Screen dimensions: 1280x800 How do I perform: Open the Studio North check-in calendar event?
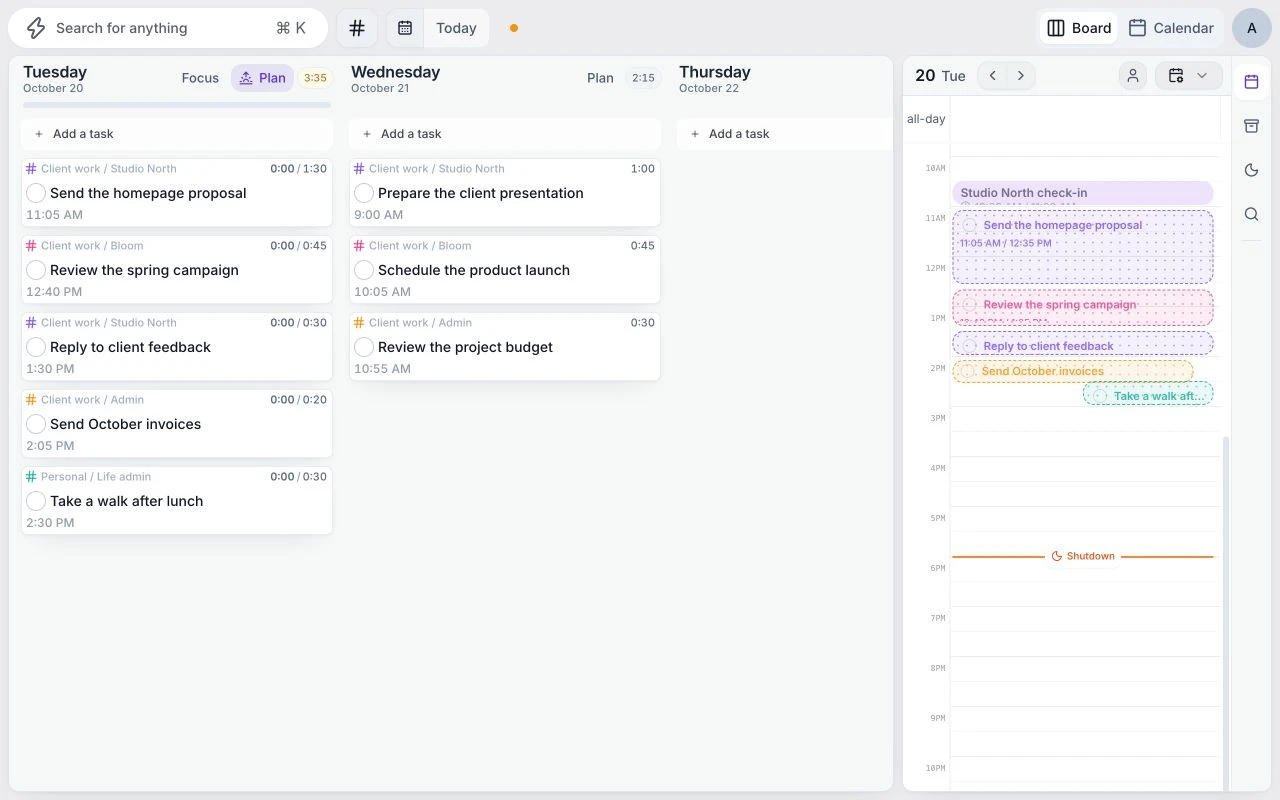[1083, 193]
